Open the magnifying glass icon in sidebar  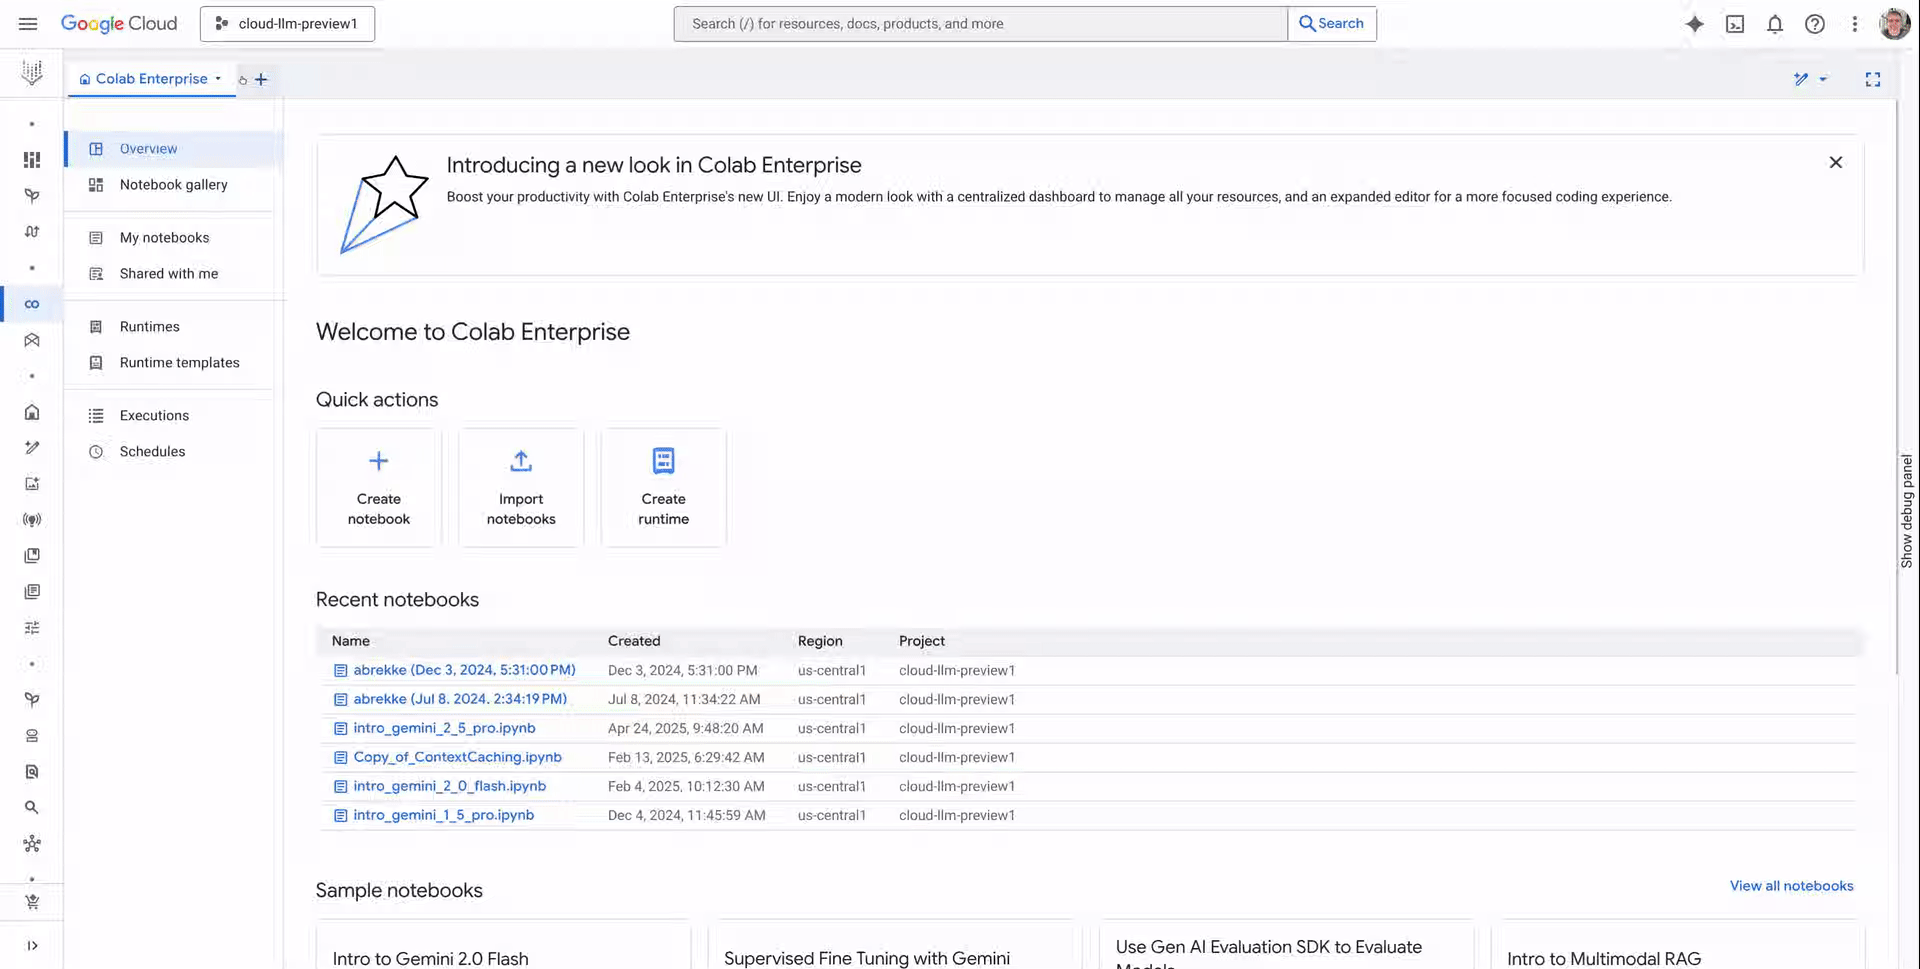[x=32, y=808]
